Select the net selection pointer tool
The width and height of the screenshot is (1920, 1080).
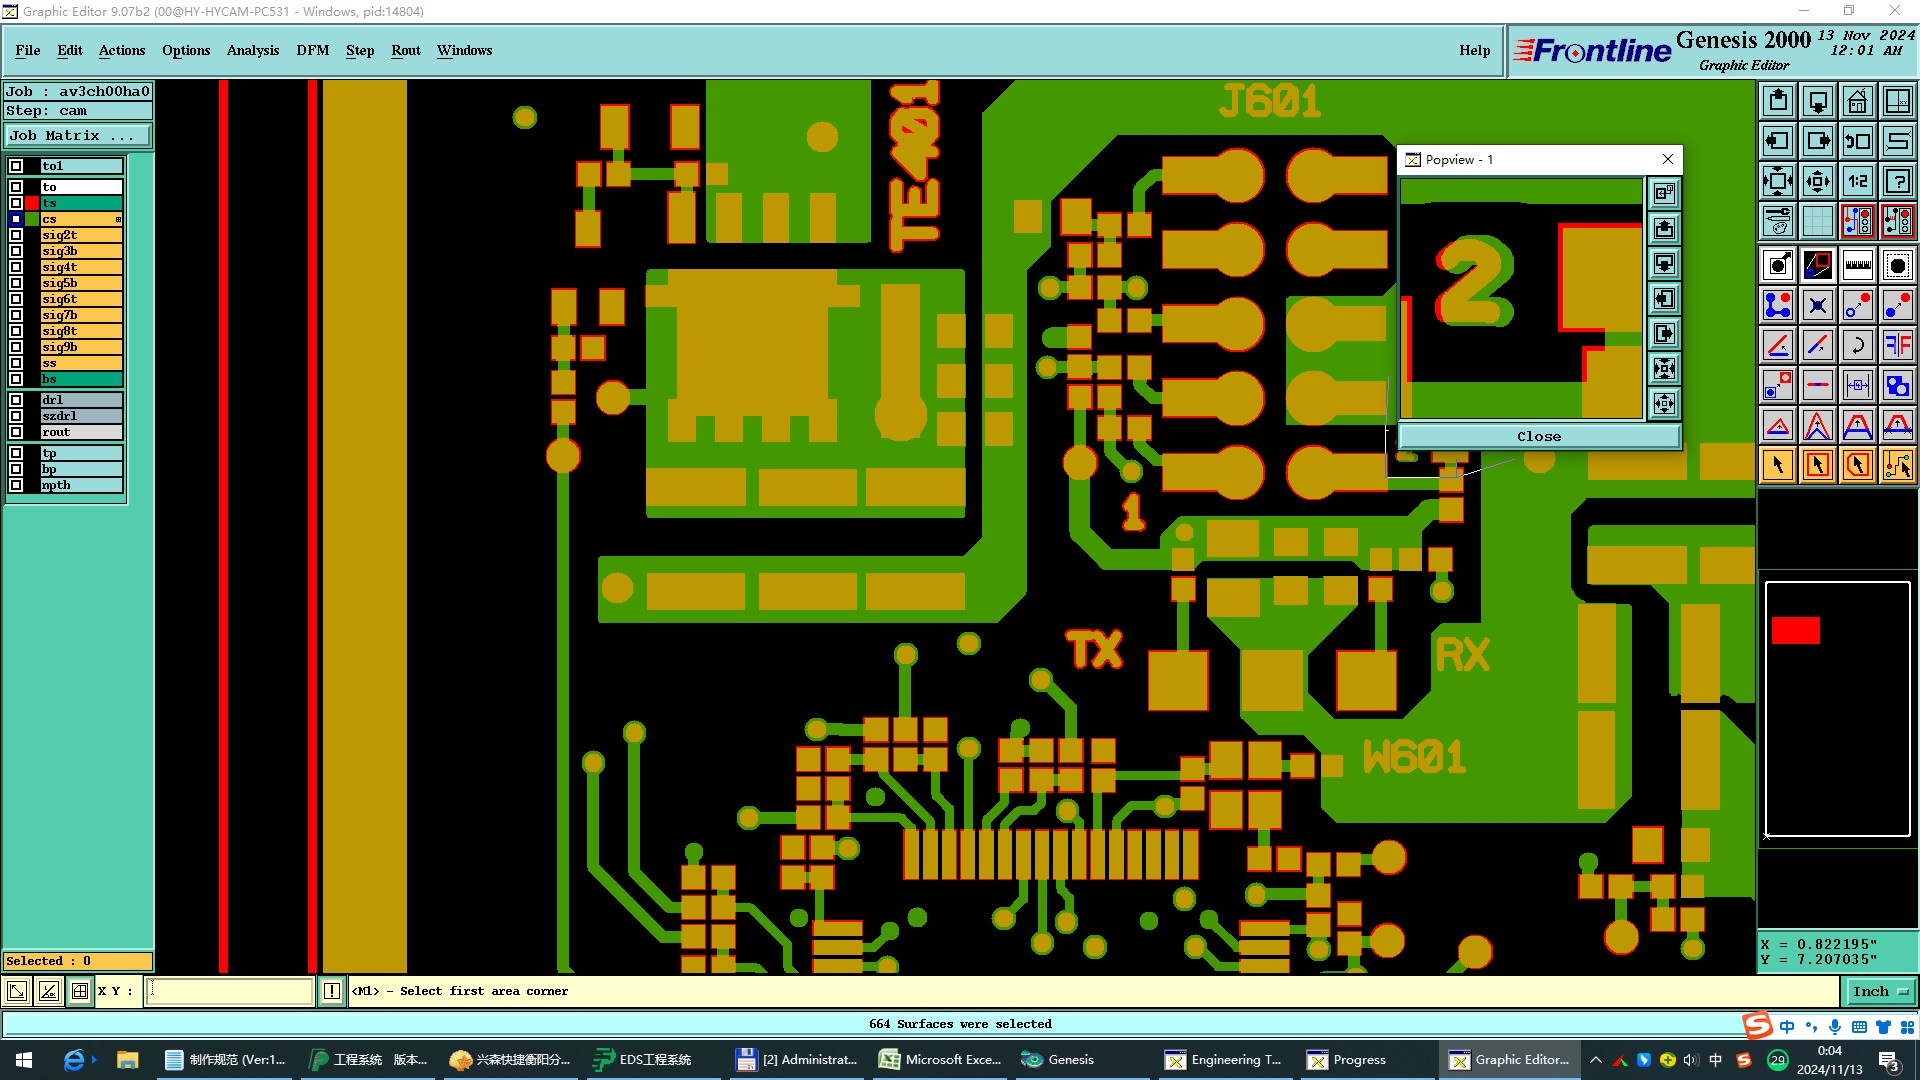point(1898,465)
